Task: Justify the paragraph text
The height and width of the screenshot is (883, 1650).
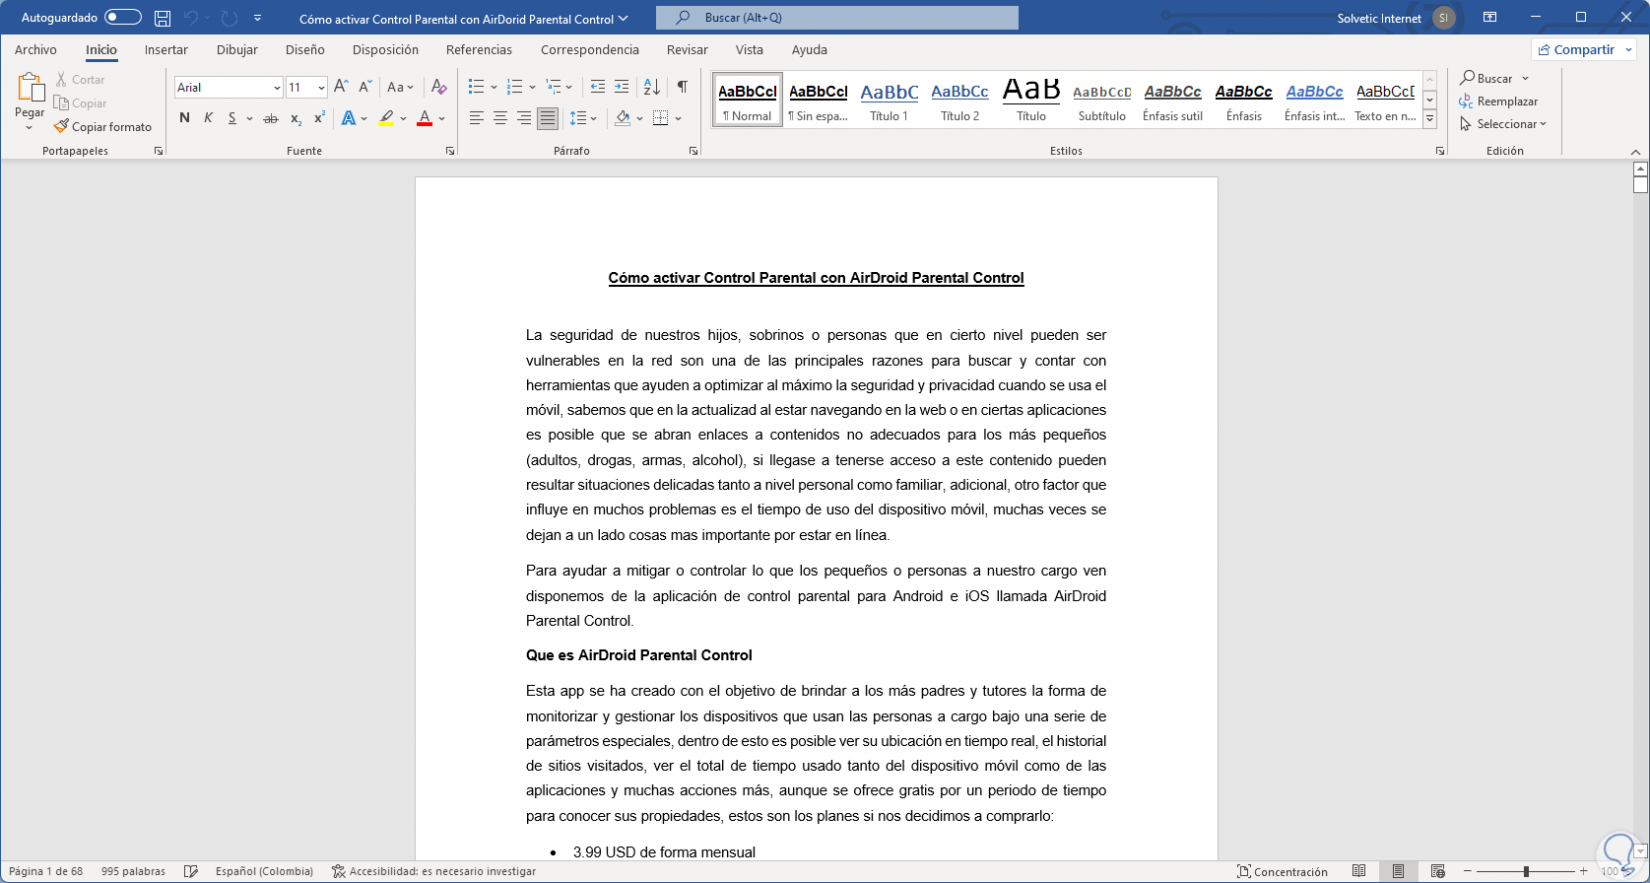Action: click(548, 118)
